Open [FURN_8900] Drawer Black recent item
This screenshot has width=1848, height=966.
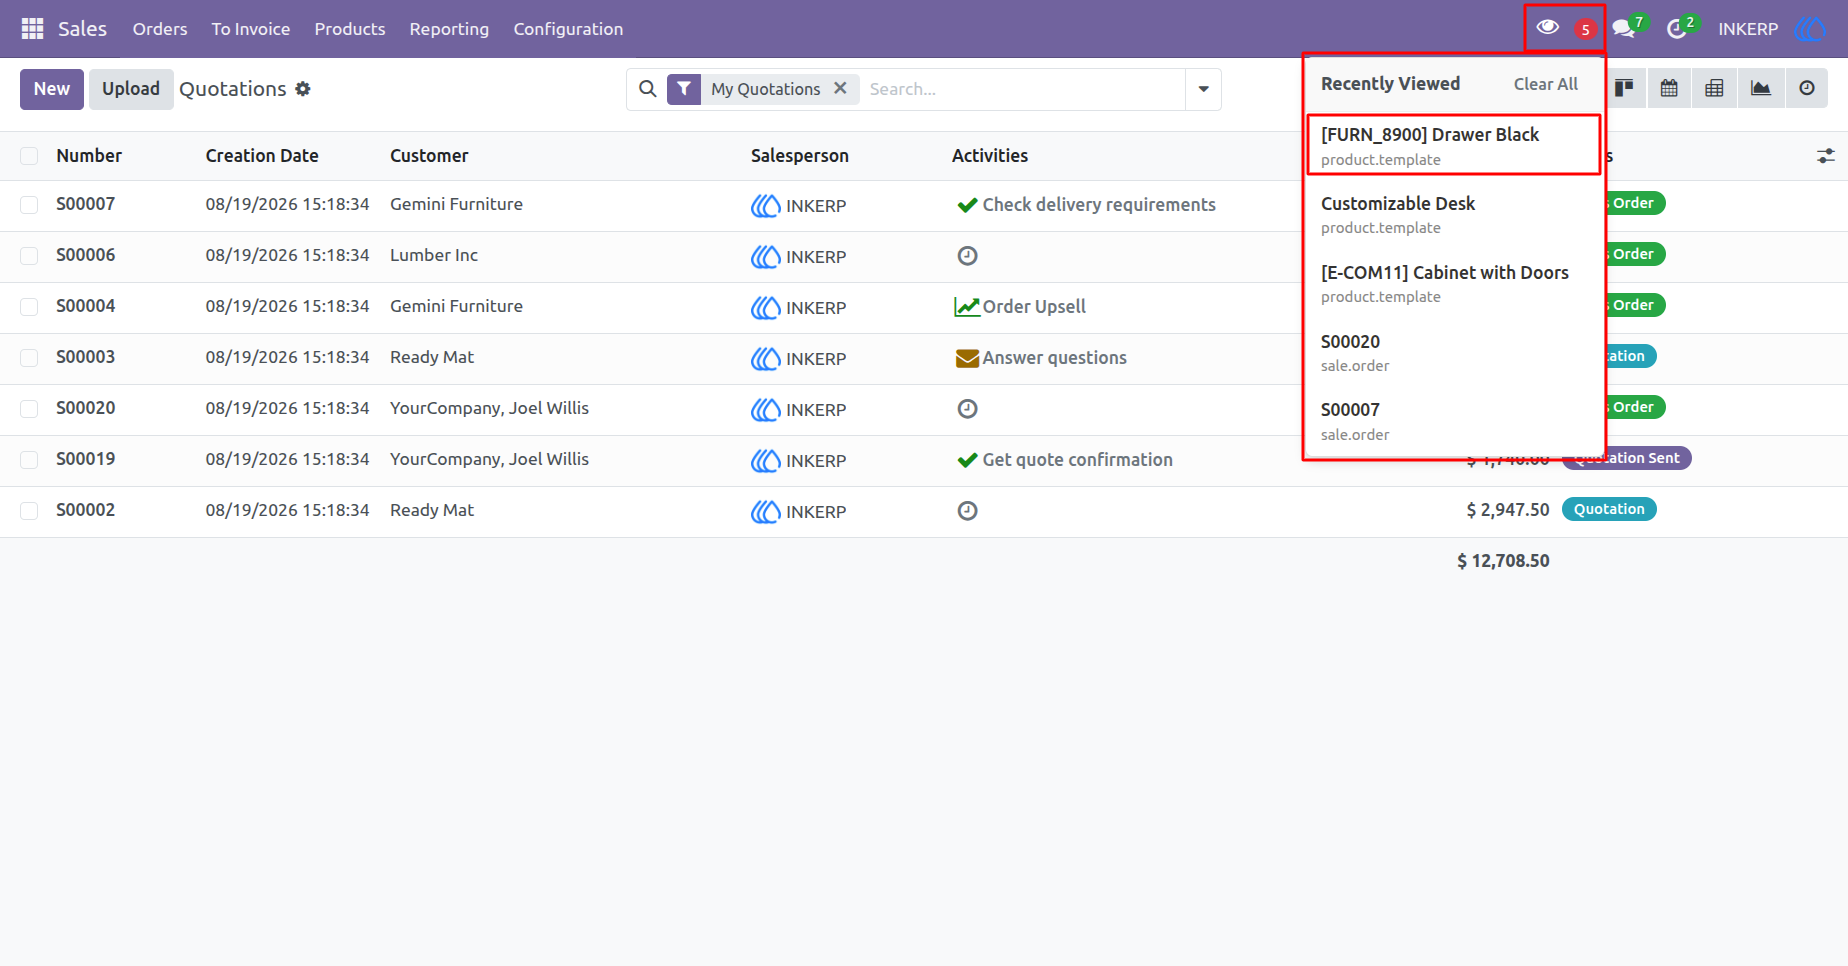click(x=1454, y=145)
